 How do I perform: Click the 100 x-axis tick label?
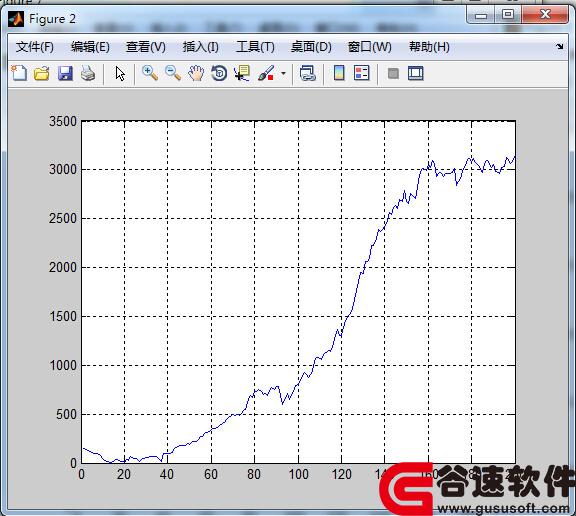(298, 474)
